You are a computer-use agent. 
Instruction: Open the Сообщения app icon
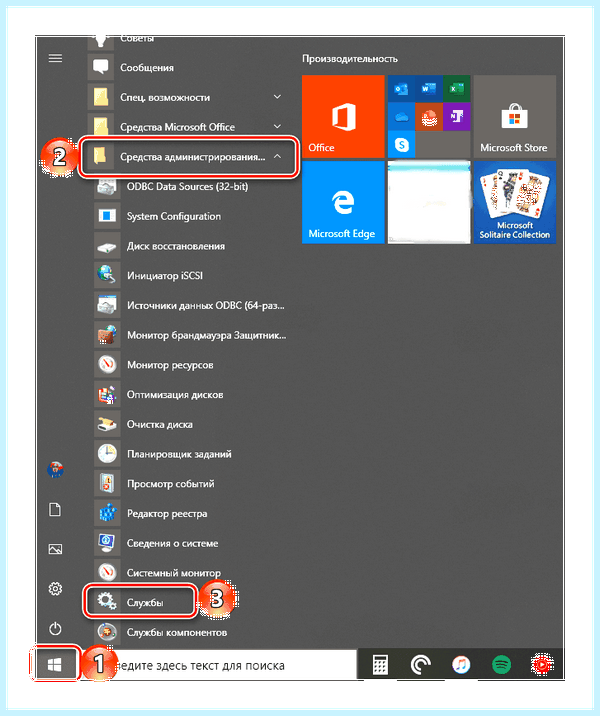click(x=100, y=67)
